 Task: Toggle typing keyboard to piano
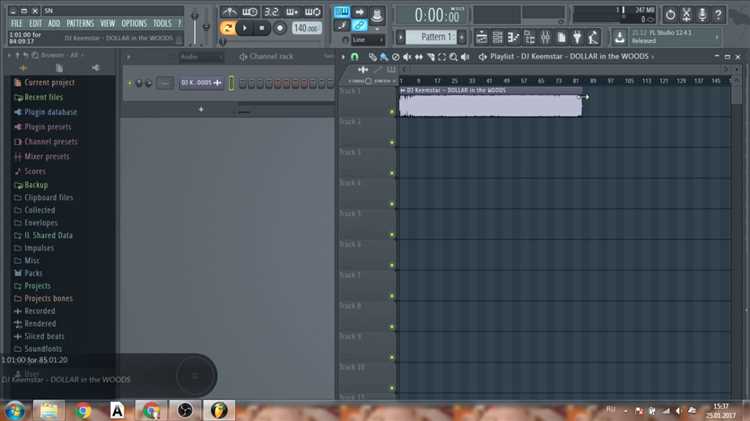342,11
